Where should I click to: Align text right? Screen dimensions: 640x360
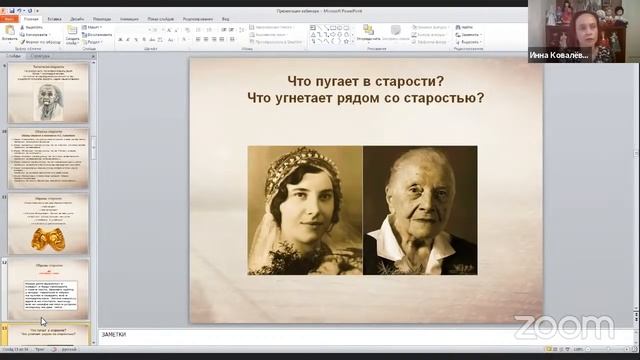pos(214,39)
